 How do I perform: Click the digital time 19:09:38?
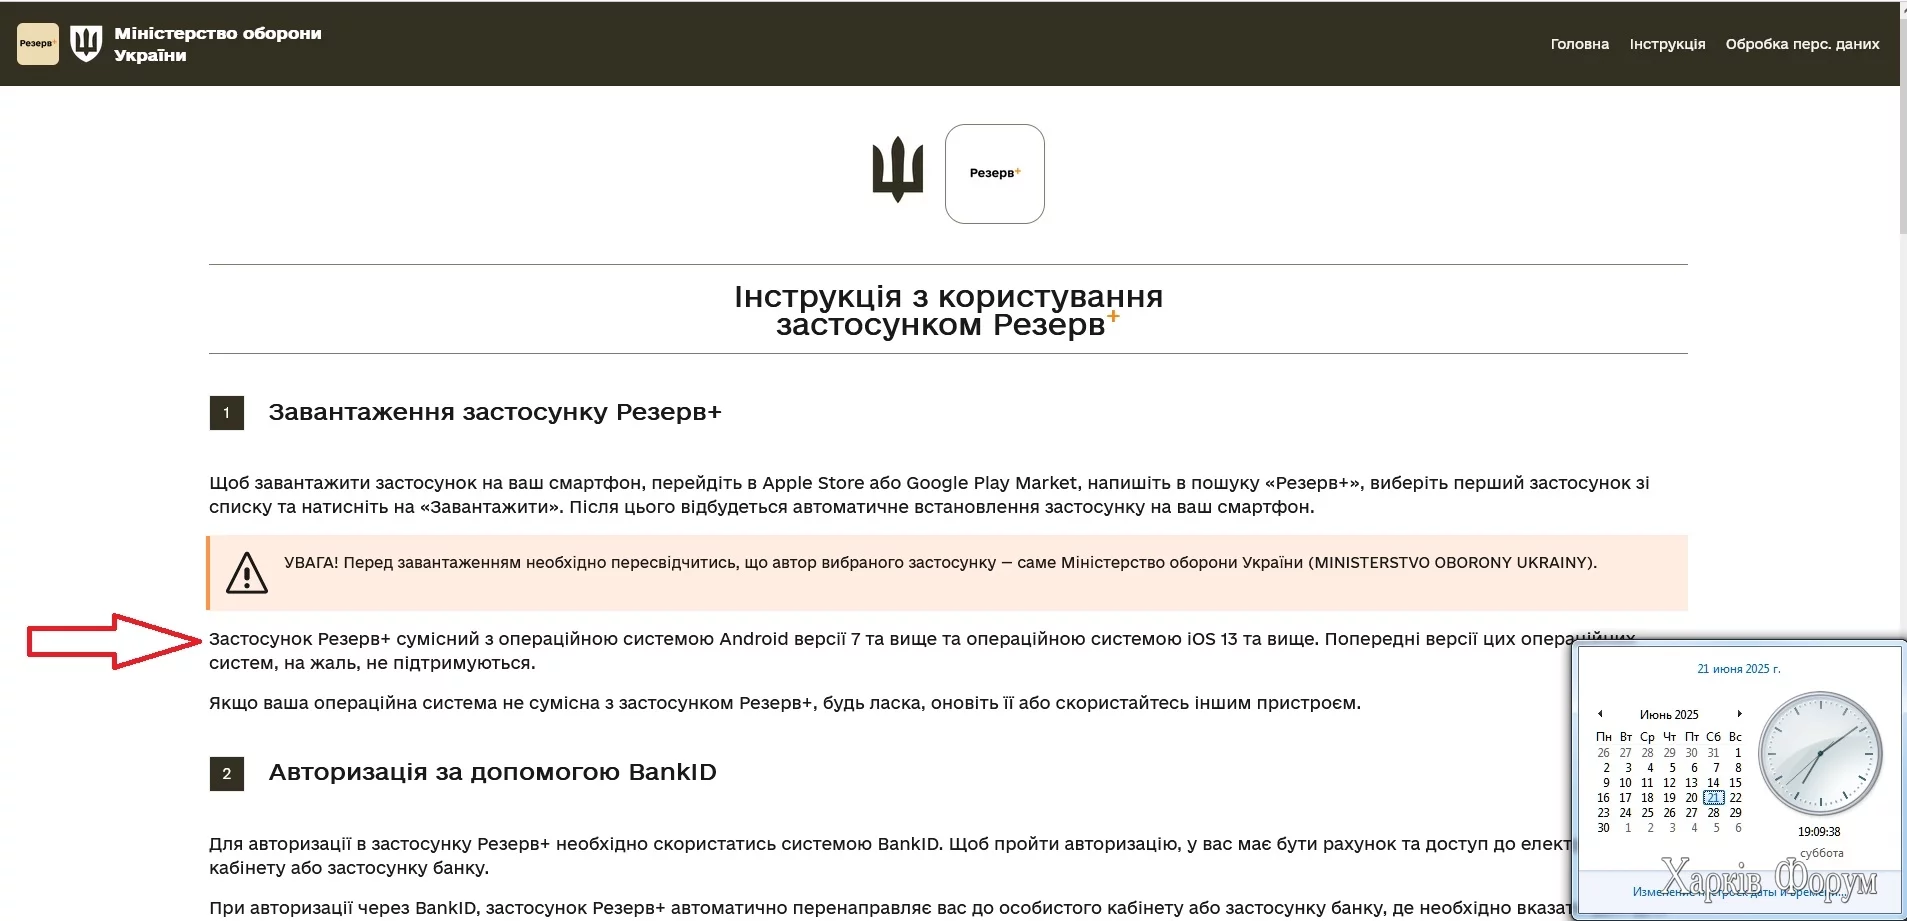coord(1819,832)
